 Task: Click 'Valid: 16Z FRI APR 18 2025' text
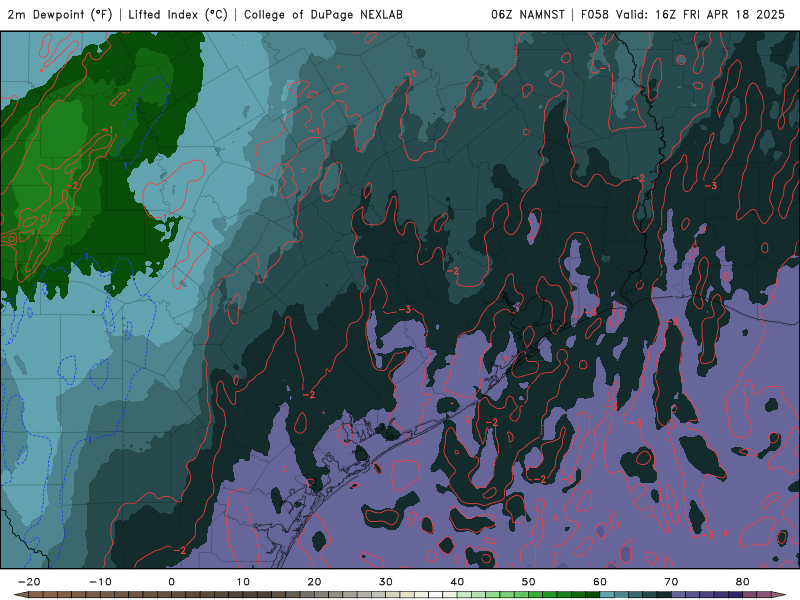(x=701, y=15)
